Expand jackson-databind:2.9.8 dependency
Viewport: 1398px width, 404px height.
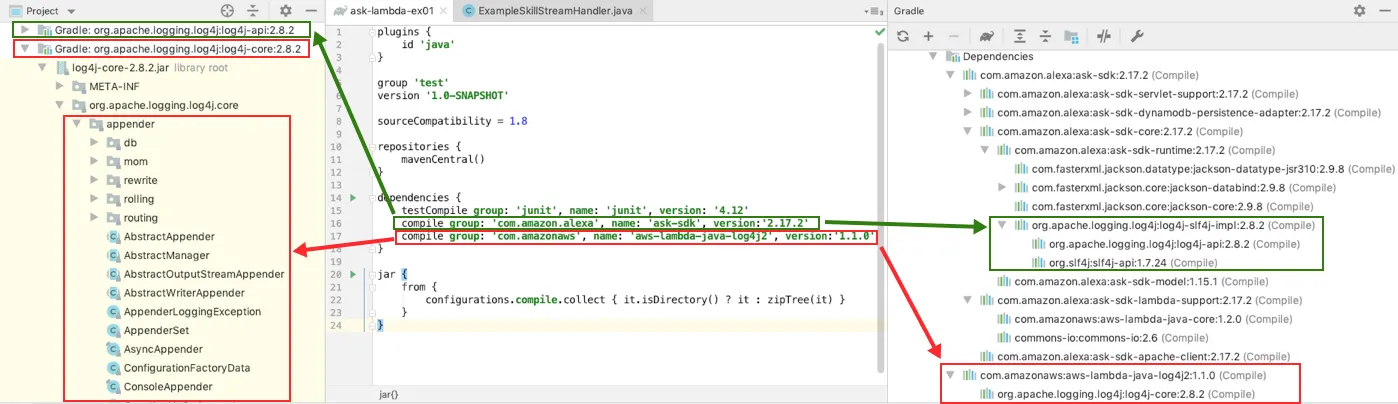(x=1003, y=187)
